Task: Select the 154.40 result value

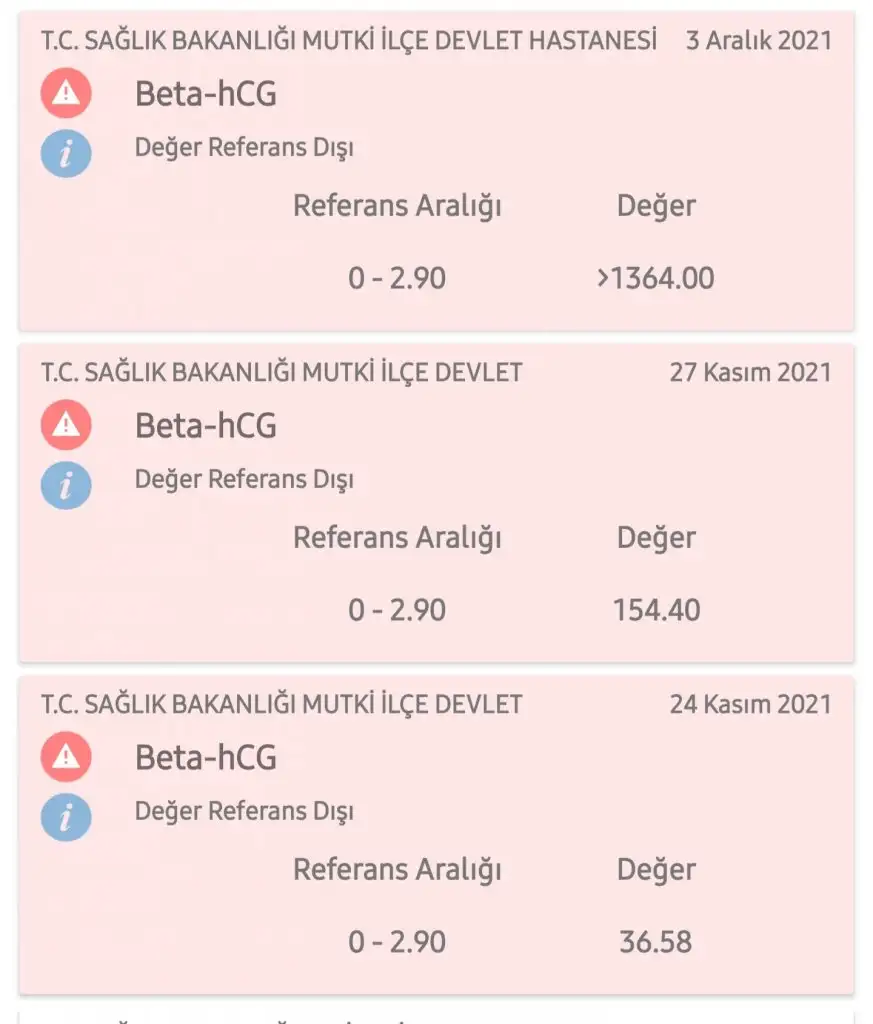Action: tap(656, 610)
